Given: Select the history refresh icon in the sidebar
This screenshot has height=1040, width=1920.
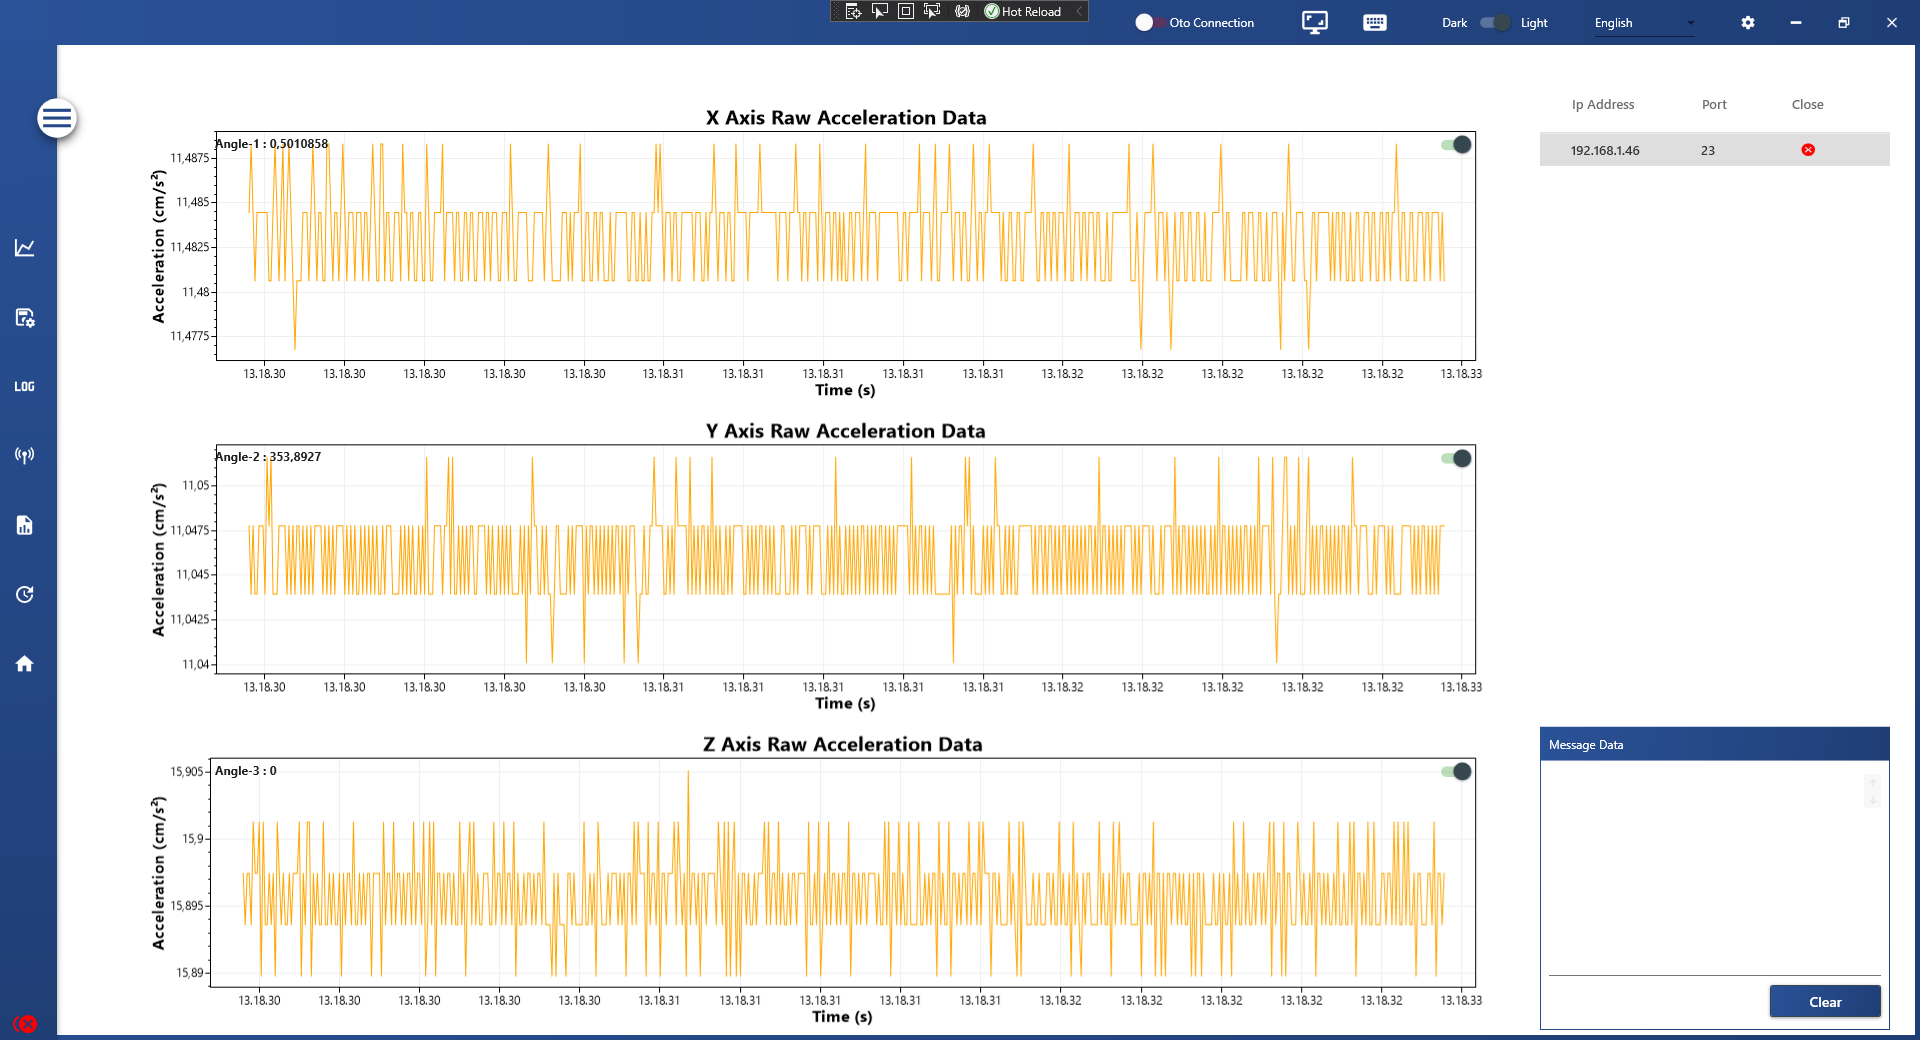Looking at the screenshot, I should click(x=25, y=595).
